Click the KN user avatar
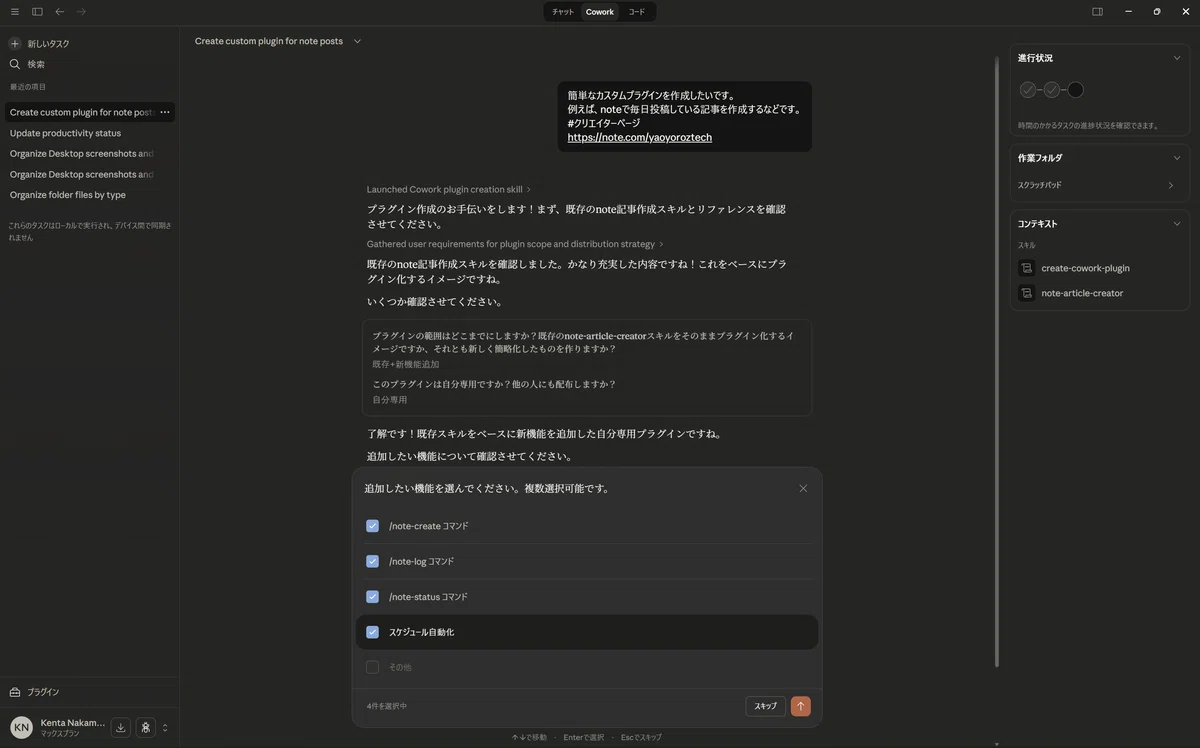 [21, 727]
